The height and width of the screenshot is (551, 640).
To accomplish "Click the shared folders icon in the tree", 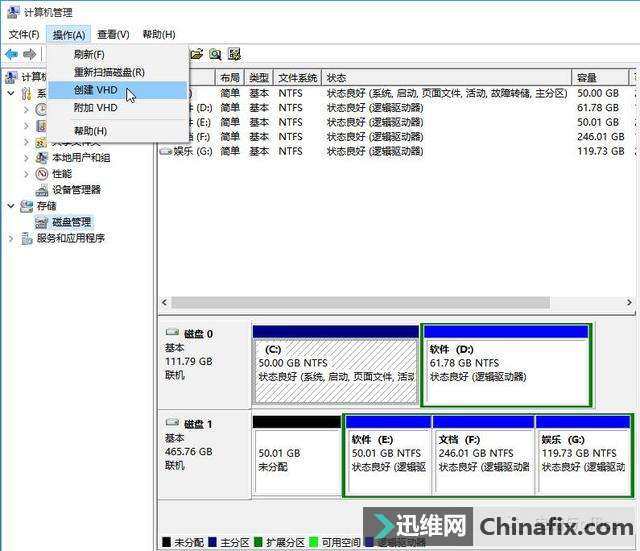I will click(x=41, y=142).
